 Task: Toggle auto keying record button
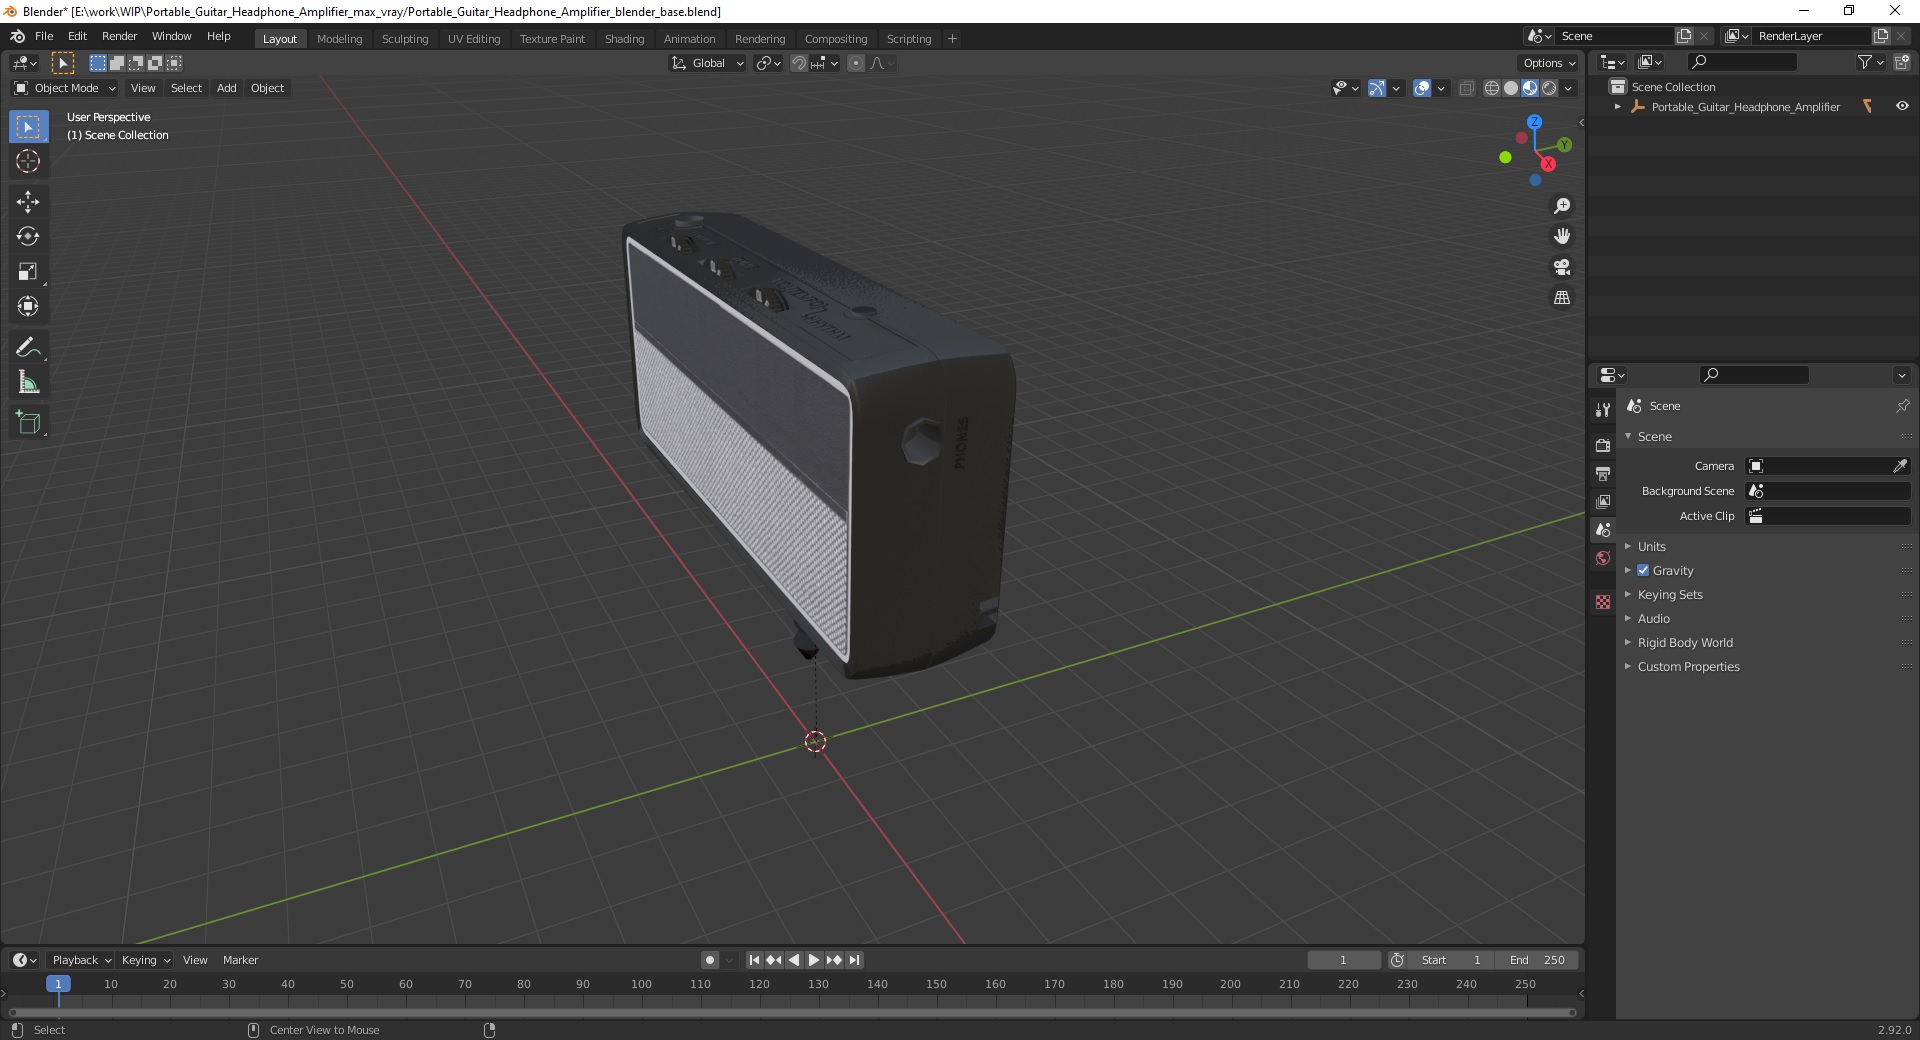pos(710,960)
